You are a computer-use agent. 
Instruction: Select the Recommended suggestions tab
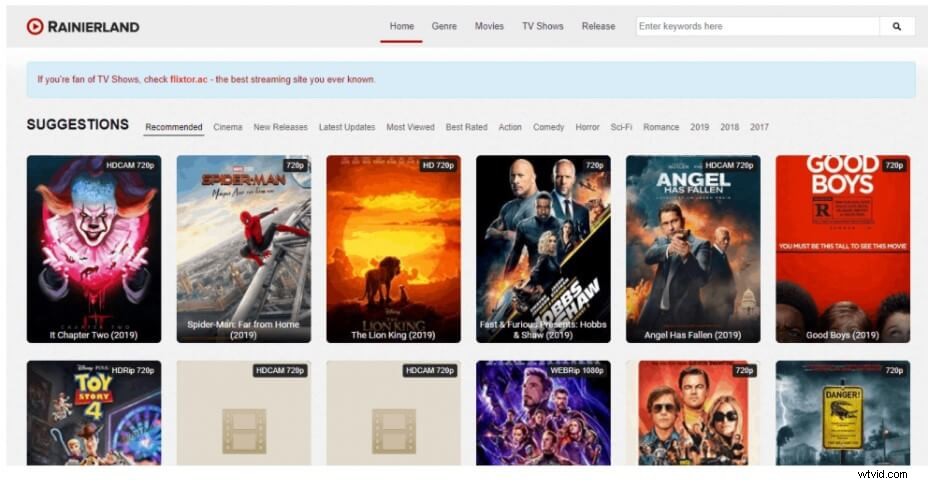tap(174, 127)
